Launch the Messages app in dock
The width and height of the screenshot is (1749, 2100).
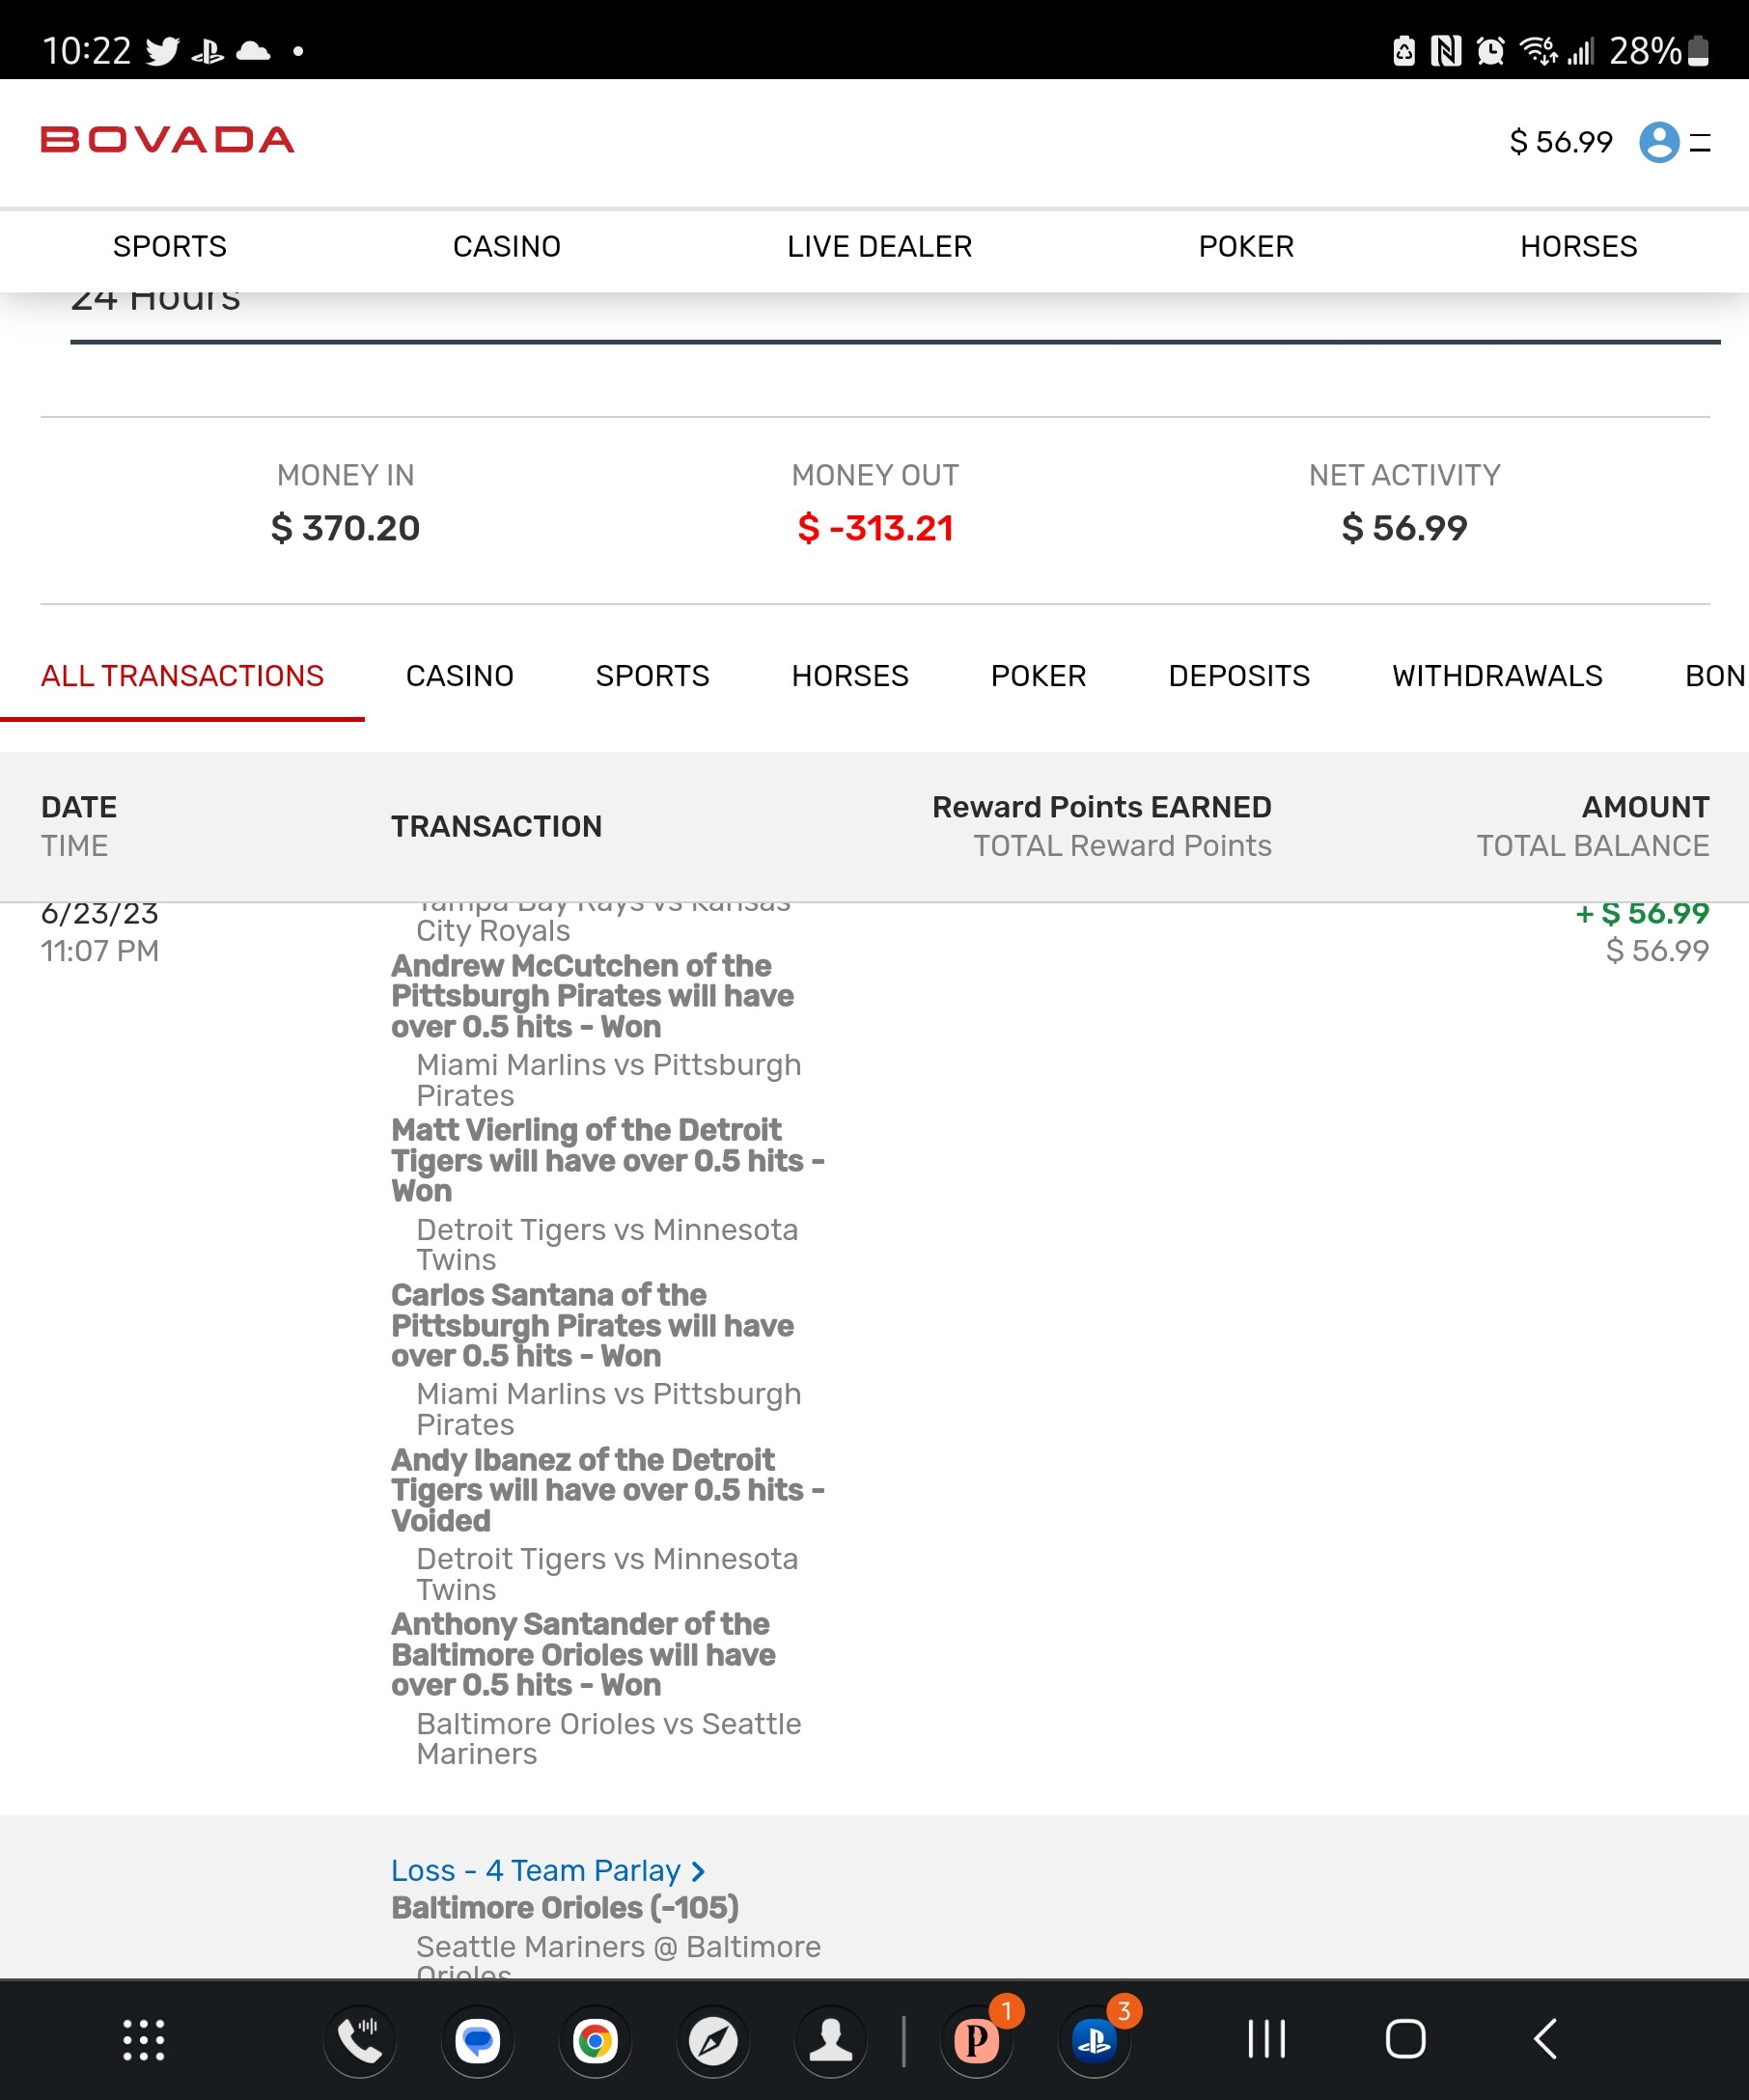[x=478, y=2040]
